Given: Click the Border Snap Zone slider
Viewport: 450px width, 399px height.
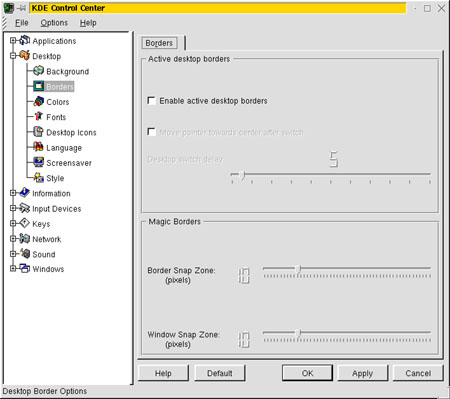Looking at the screenshot, I should tap(347, 272).
